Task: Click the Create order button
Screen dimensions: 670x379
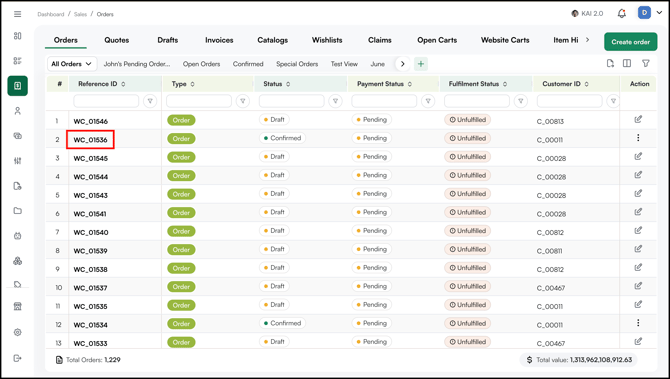Action: (x=631, y=42)
